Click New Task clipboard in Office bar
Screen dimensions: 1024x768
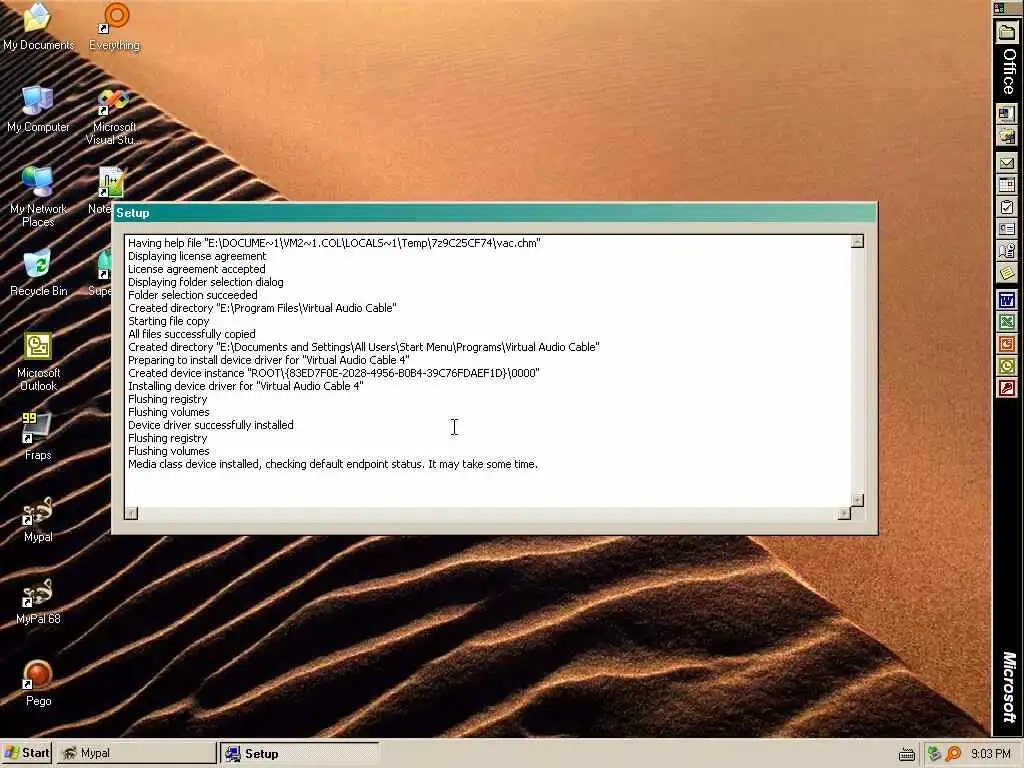click(x=1006, y=208)
